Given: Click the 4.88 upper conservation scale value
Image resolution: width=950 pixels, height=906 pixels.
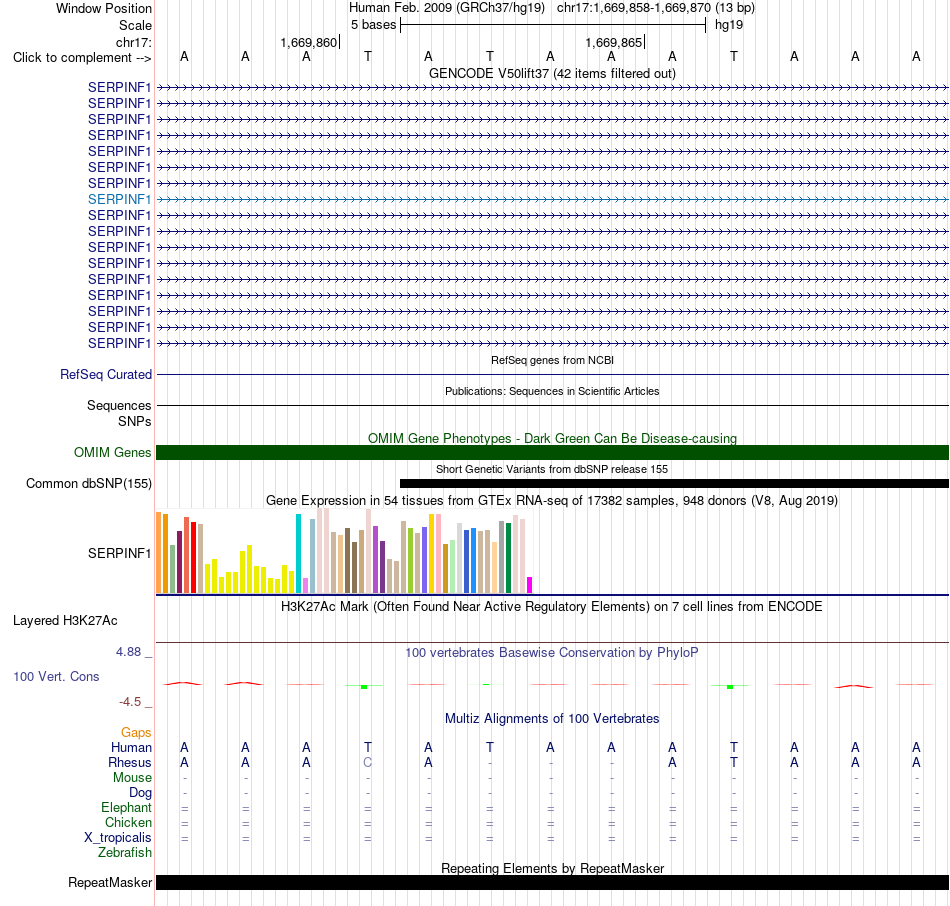Looking at the screenshot, I should click(x=128, y=652).
